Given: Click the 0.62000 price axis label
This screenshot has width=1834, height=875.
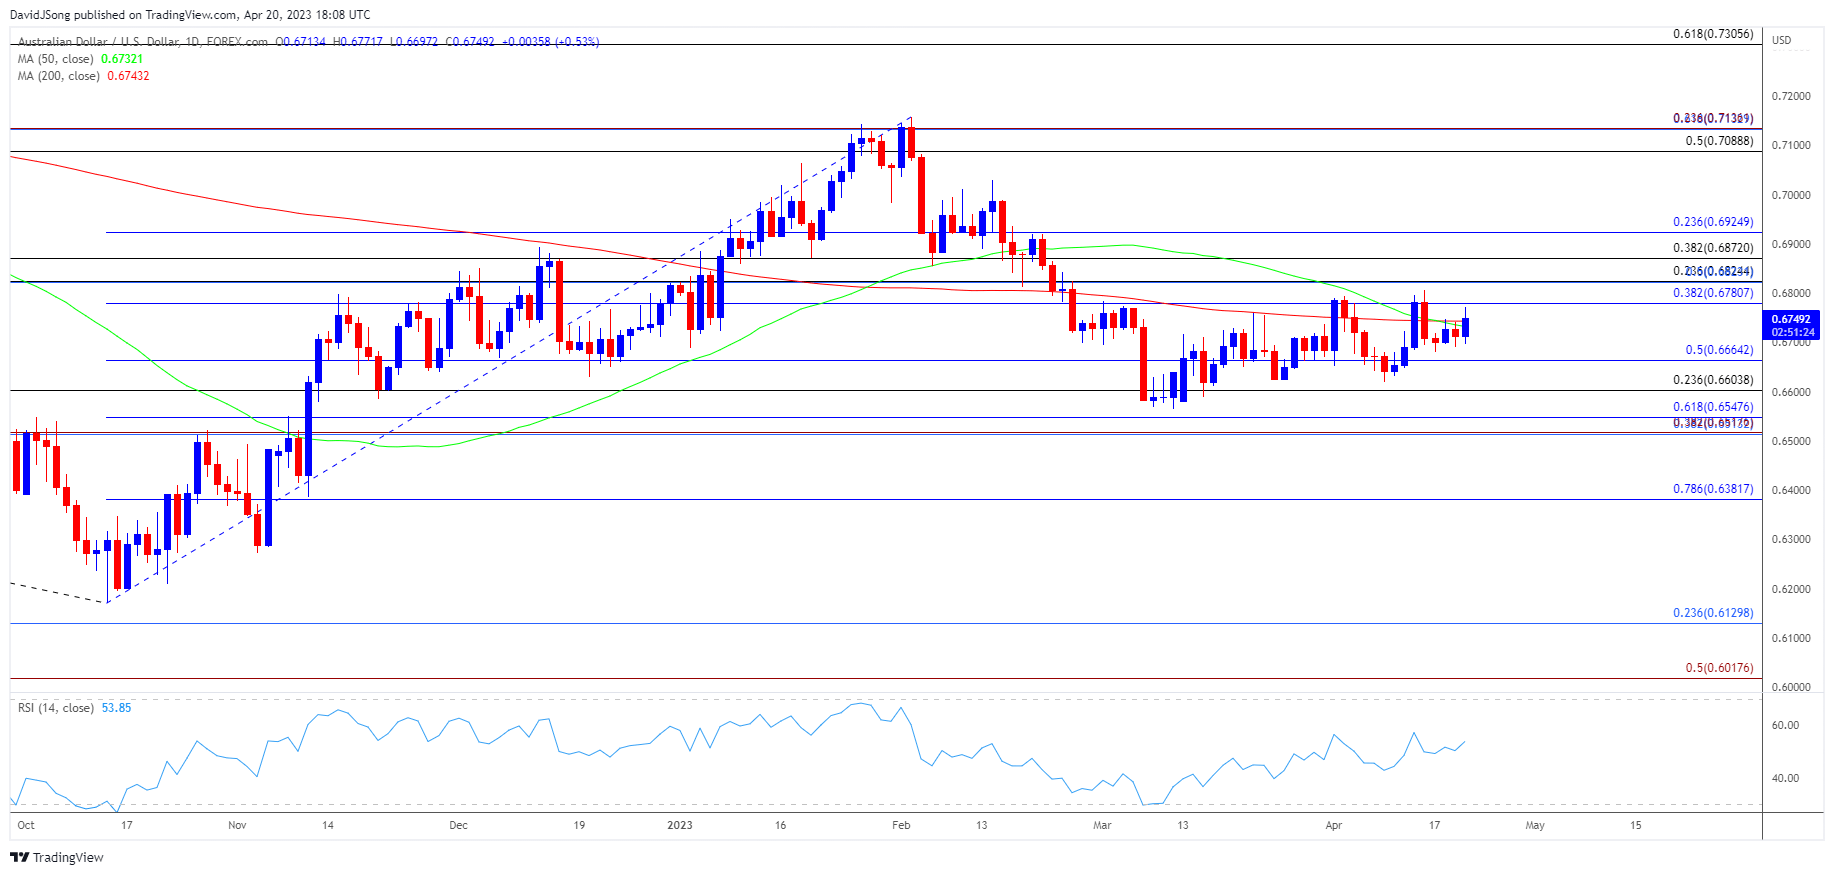Looking at the screenshot, I should tap(1791, 589).
